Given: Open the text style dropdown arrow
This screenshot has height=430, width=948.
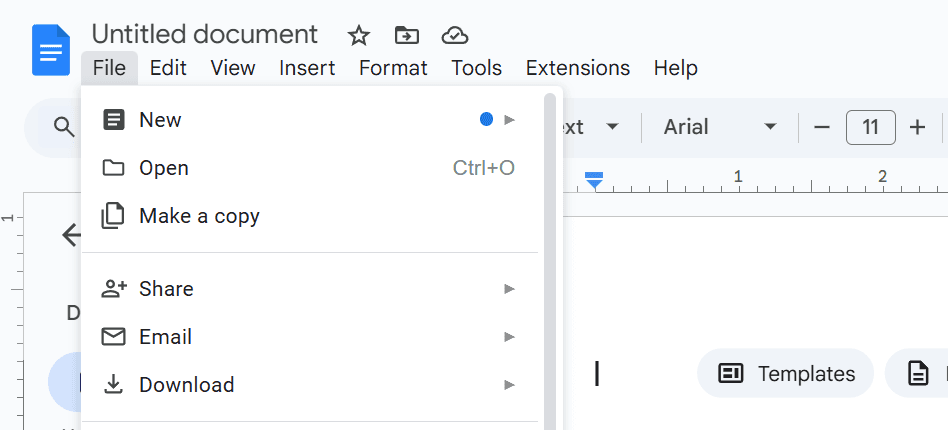Looking at the screenshot, I should pos(612,127).
